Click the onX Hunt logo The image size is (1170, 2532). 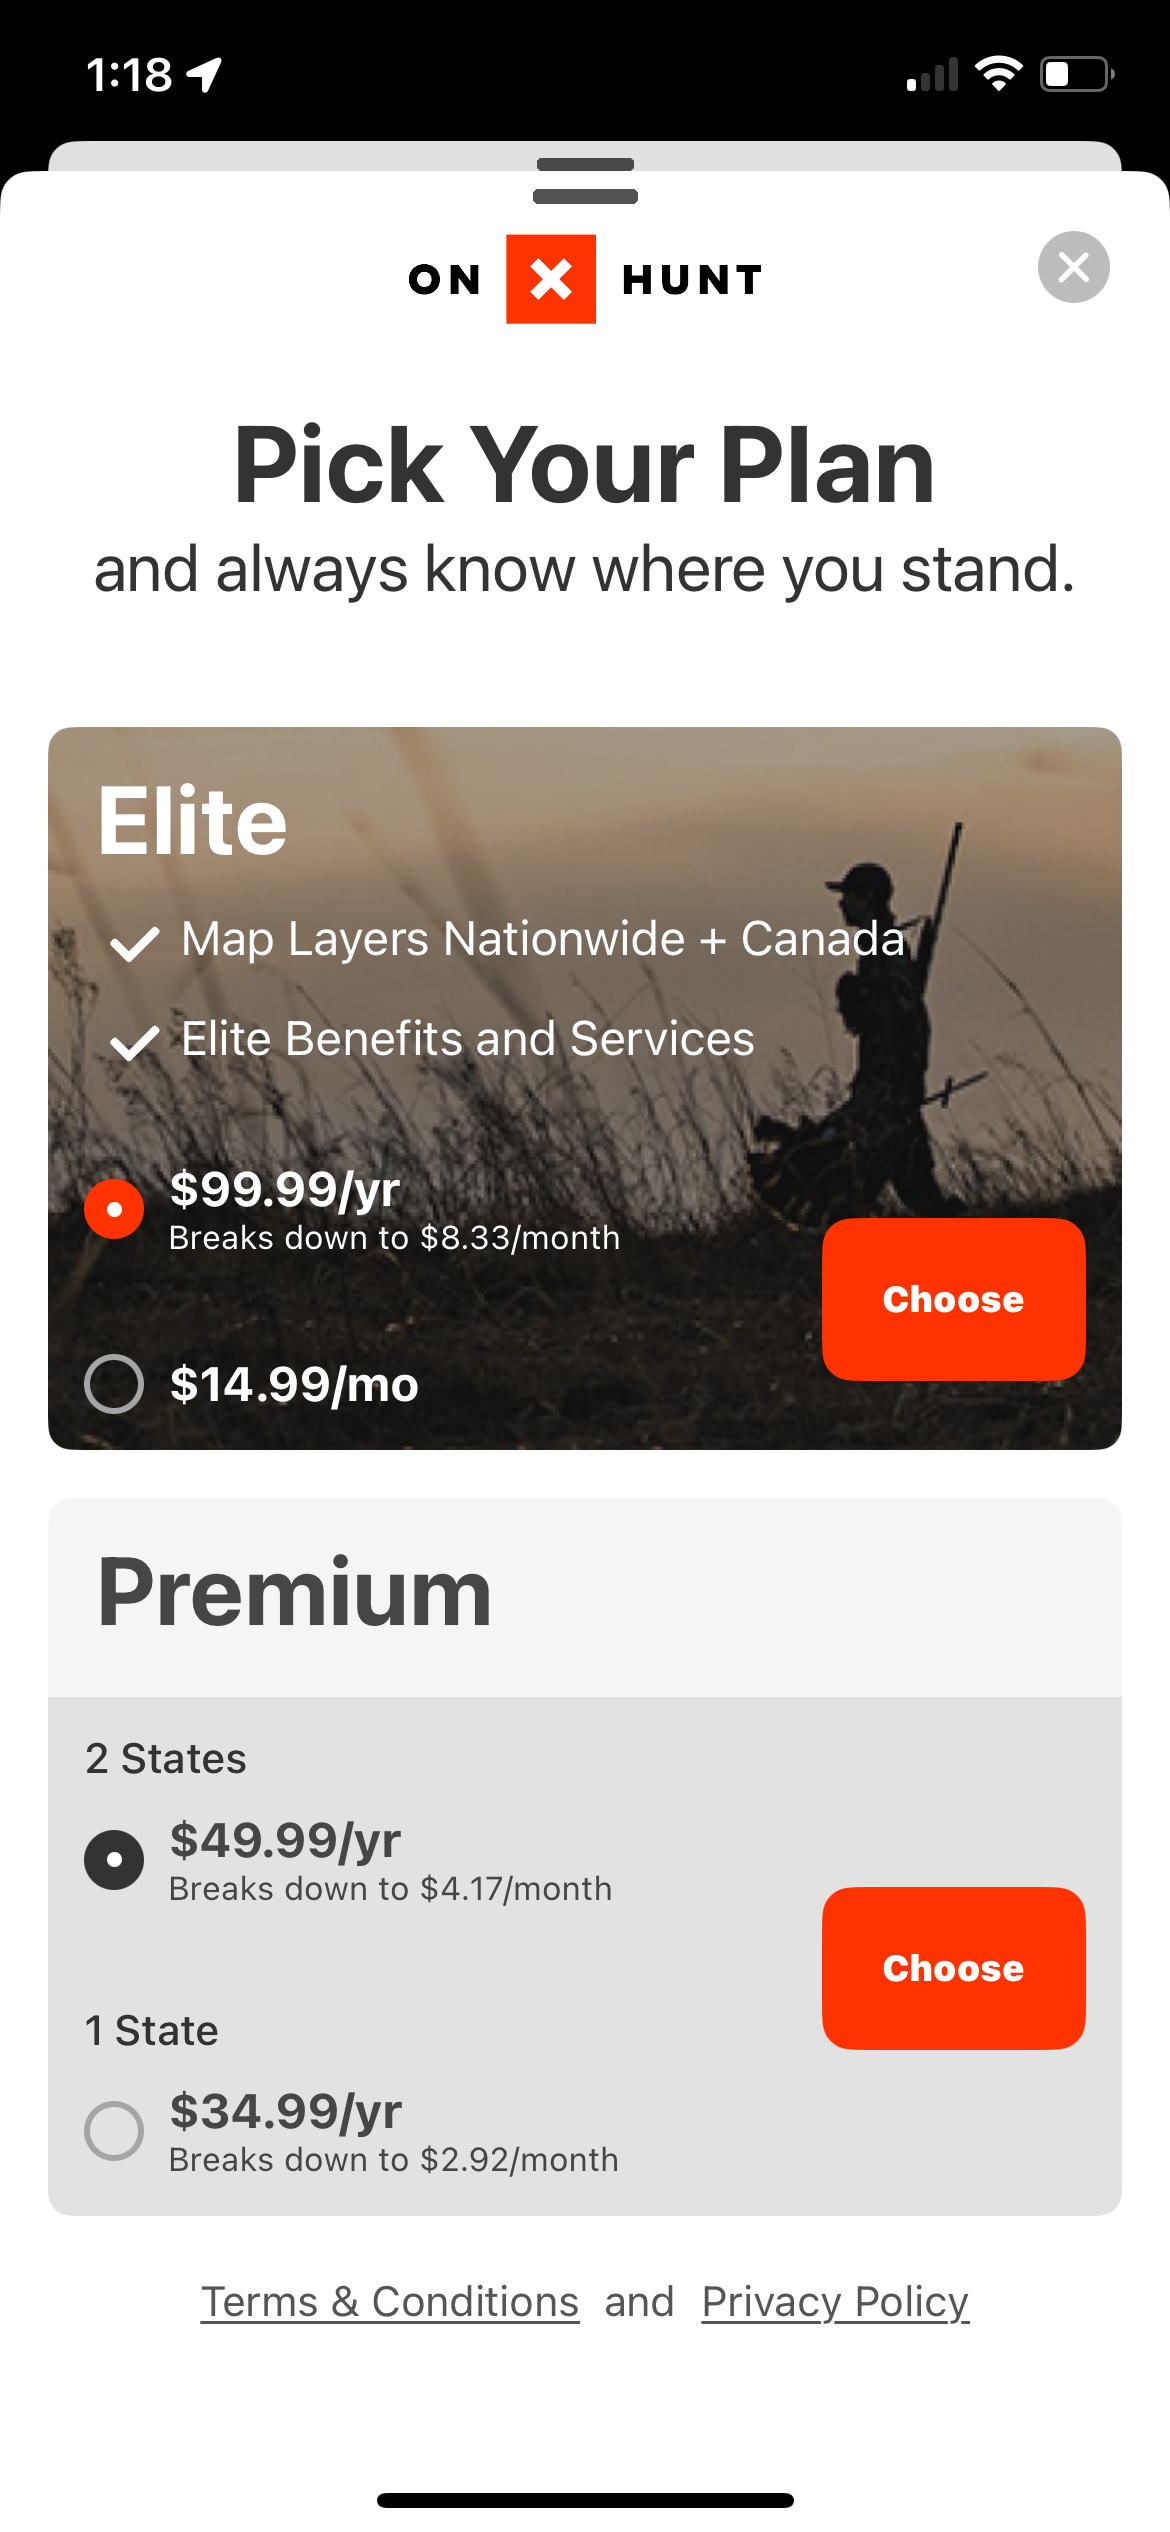585,280
